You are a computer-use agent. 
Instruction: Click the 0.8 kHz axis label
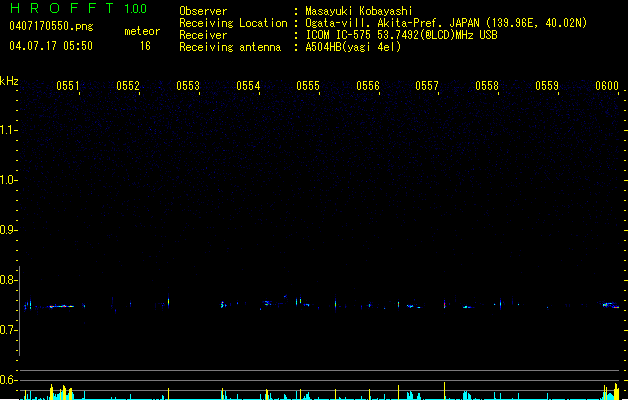point(8,280)
